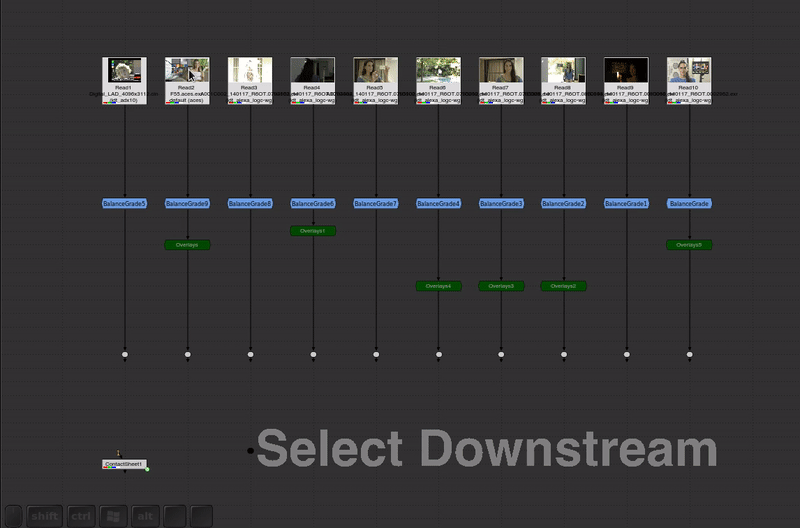Select the Read1 node thumbnail
The image size is (800, 528).
point(125,71)
